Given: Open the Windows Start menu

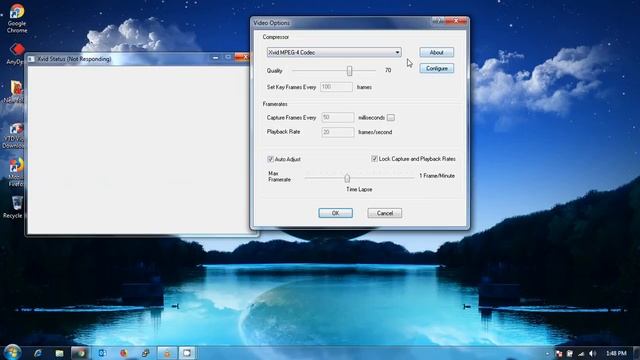Looking at the screenshot, I should click(12, 352).
